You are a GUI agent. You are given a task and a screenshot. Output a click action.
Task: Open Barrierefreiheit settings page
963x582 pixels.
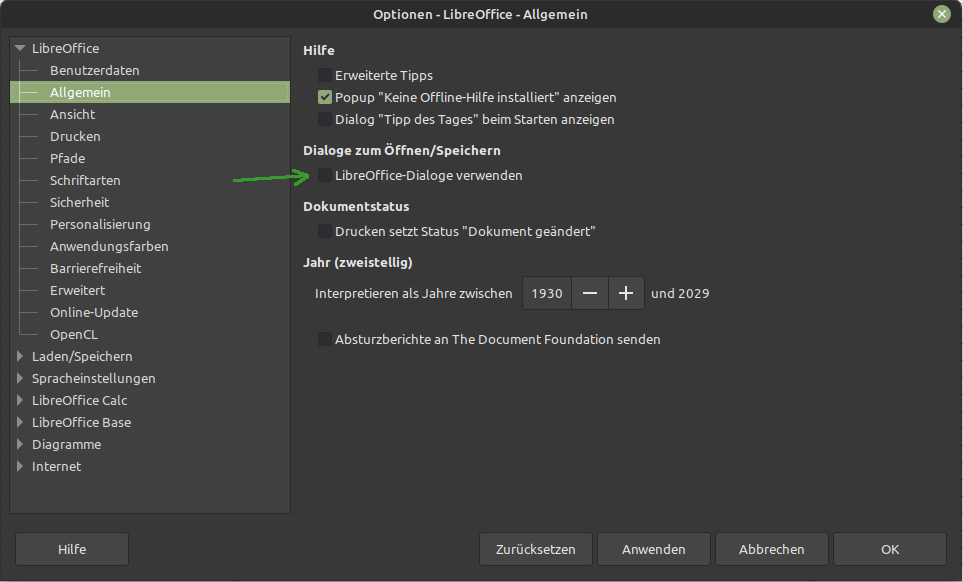95,269
